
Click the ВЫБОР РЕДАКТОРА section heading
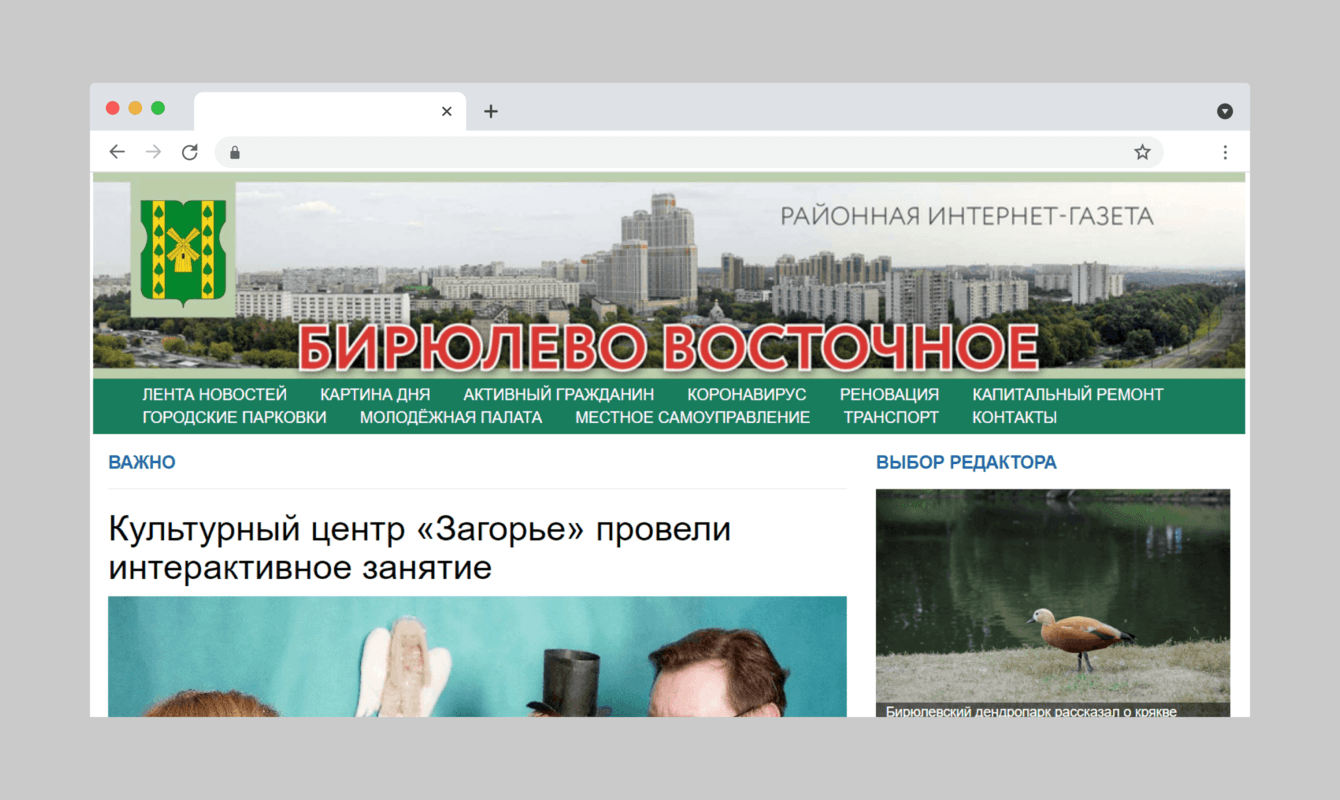click(966, 462)
